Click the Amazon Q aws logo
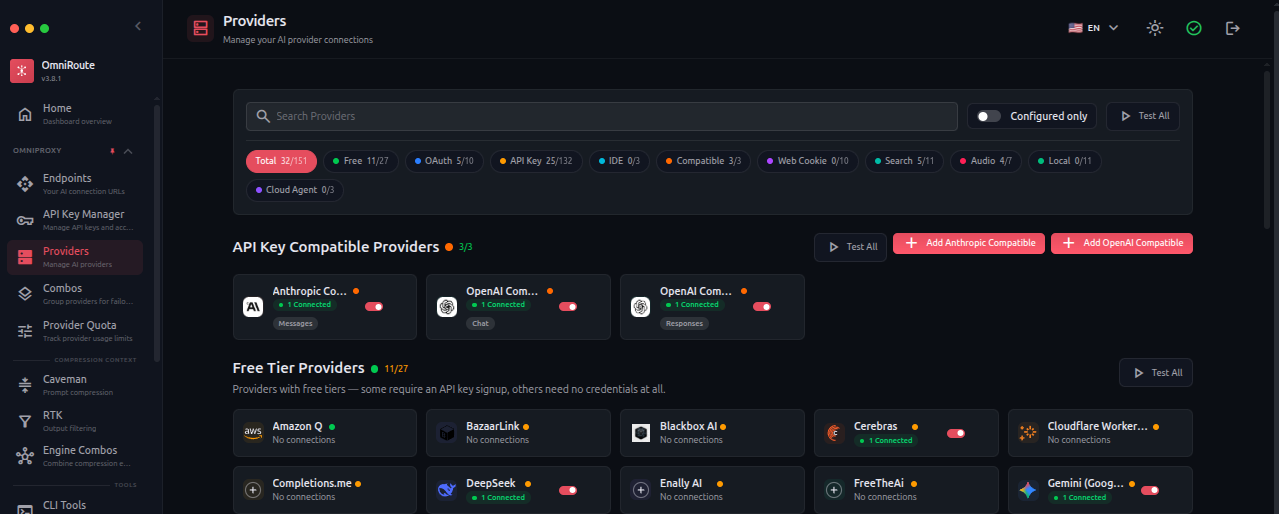The height and width of the screenshot is (514, 1279). click(x=252, y=433)
